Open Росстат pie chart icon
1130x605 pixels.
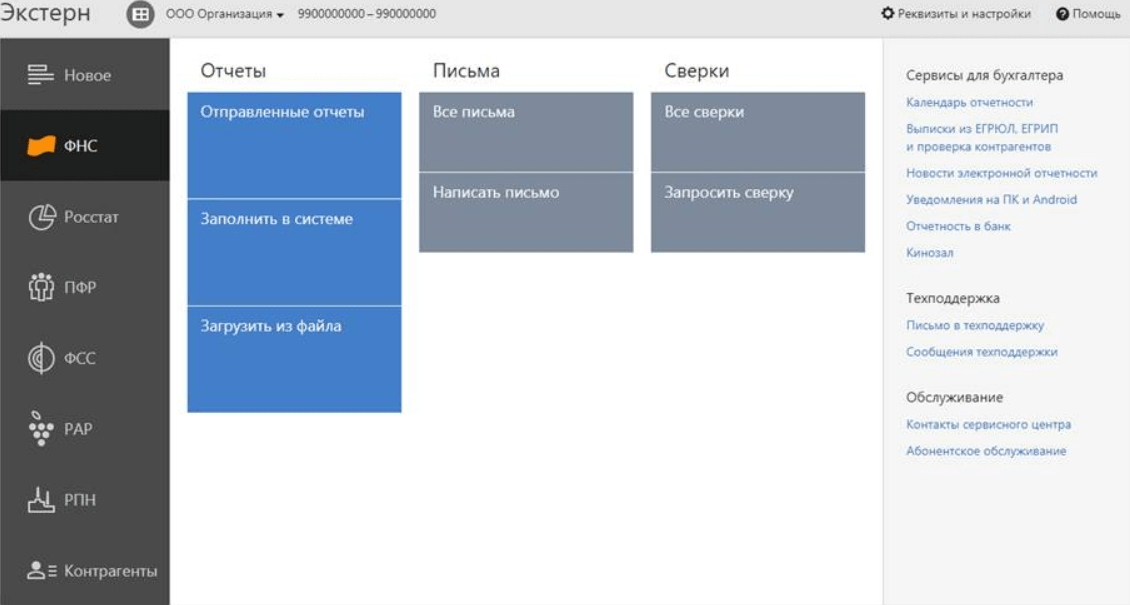40,217
